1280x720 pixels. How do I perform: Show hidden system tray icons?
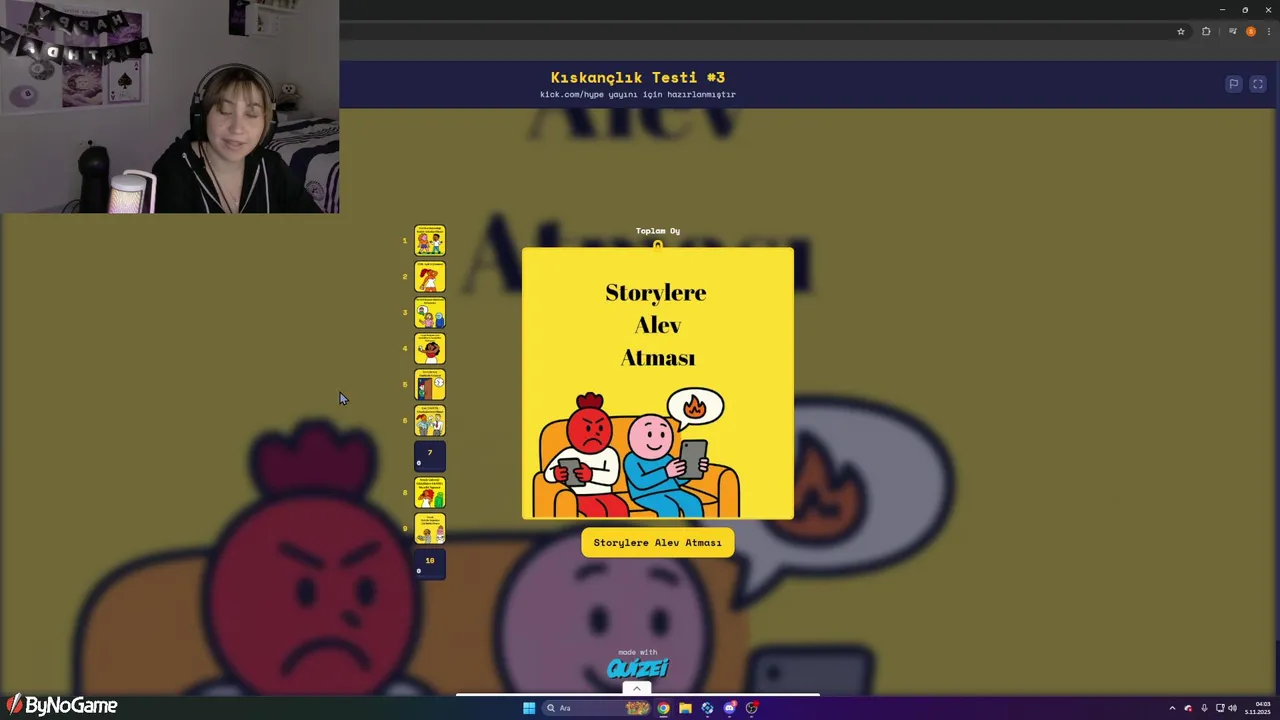[1172, 708]
